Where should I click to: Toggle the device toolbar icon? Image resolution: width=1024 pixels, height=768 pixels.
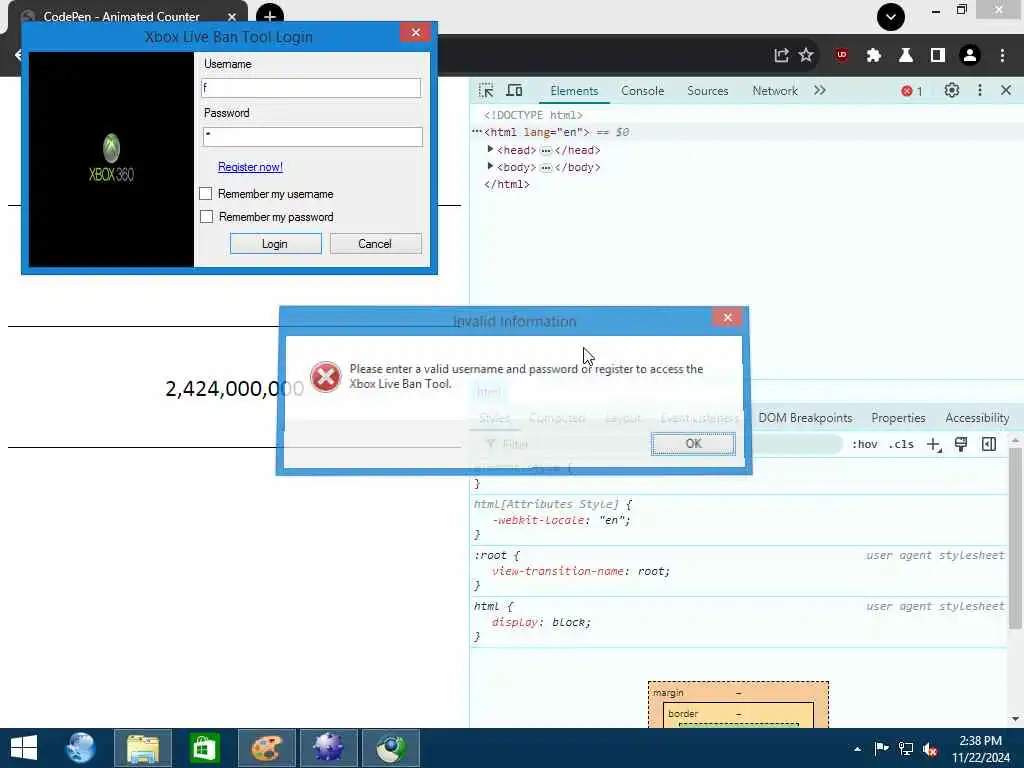point(515,90)
